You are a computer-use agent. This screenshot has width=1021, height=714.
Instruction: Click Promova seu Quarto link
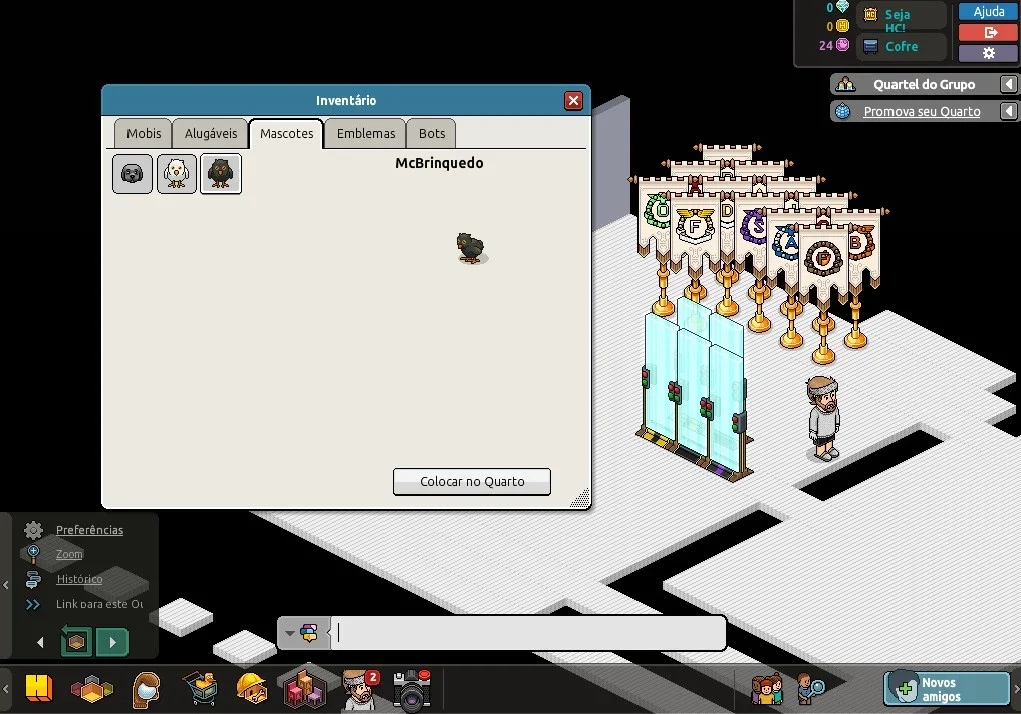921,111
